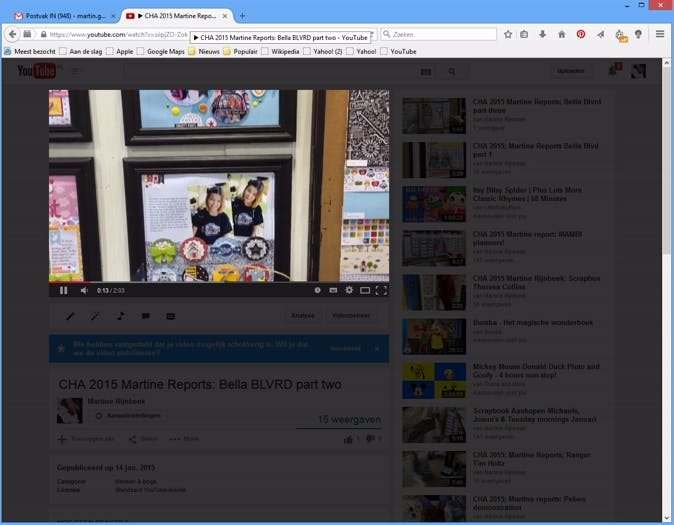Open the account avatar menu
The height and width of the screenshot is (525, 674).
(x=638, y=71)
